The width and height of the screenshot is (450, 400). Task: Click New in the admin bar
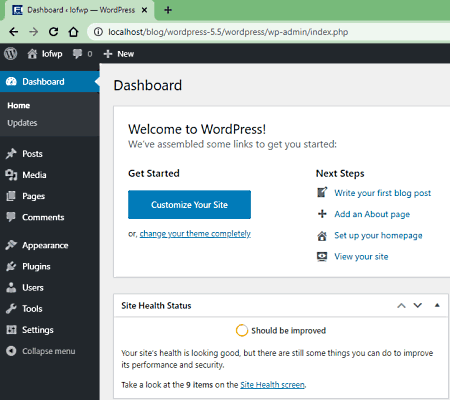(x=125, y=54)
